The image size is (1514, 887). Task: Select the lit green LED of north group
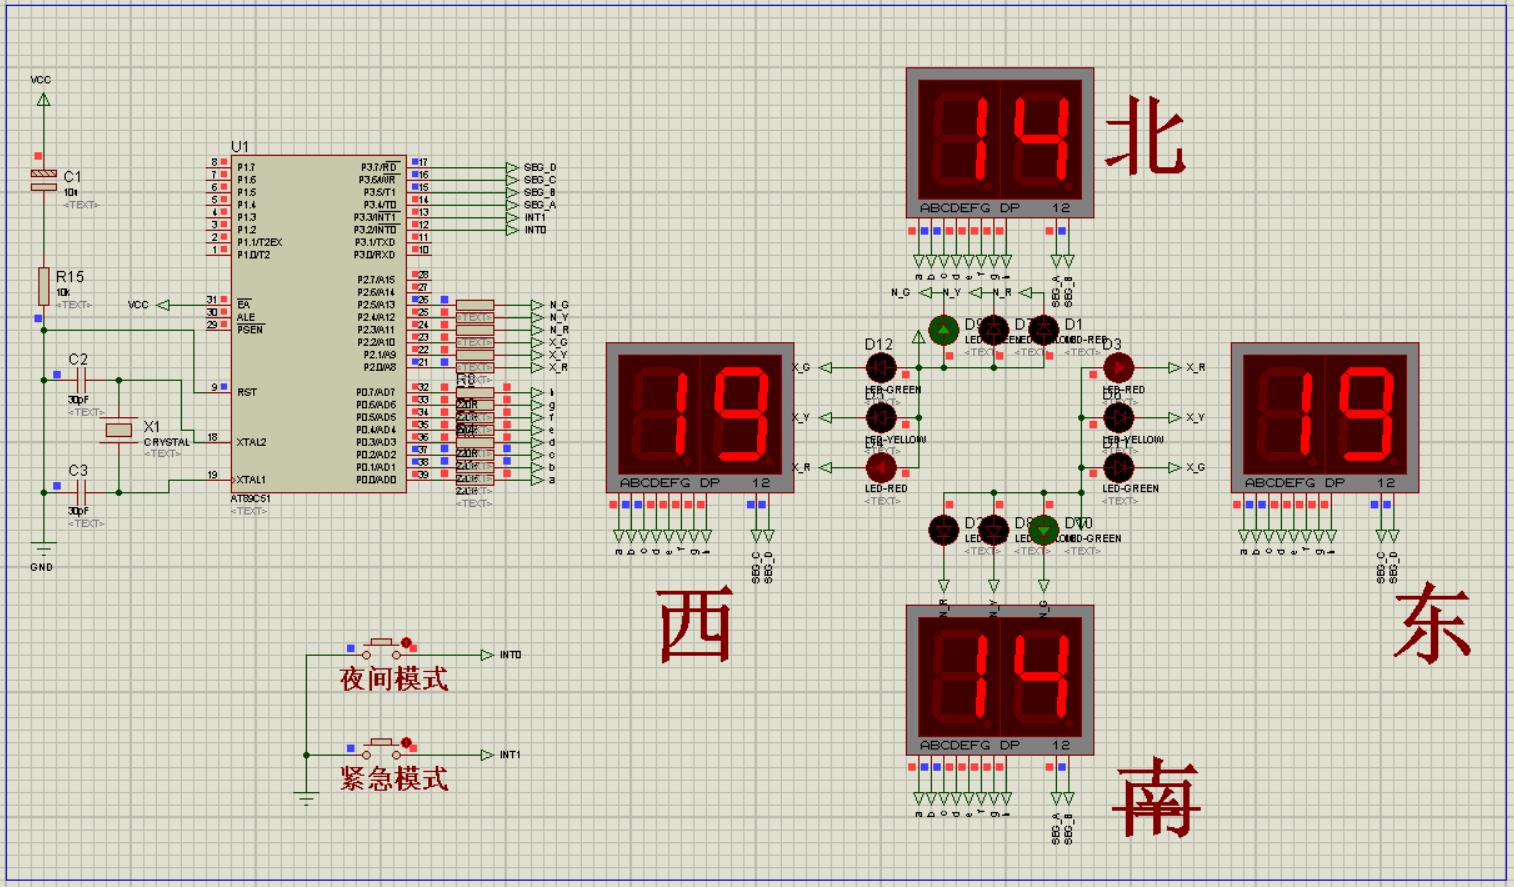[943, 329]
